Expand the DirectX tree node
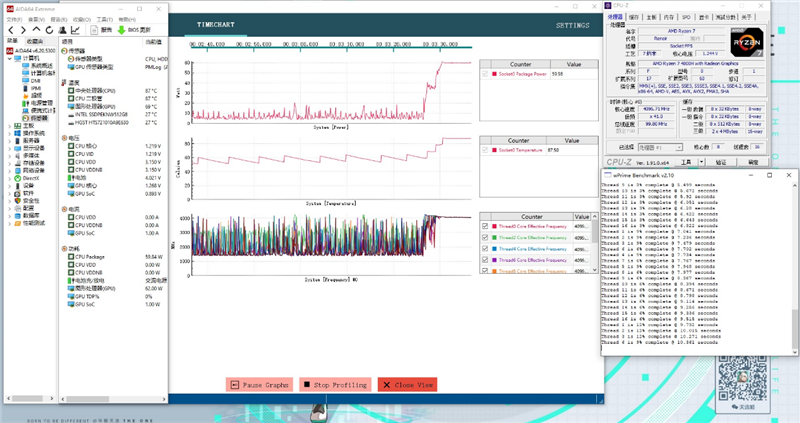The height and width of the screenshot is (423, 800). tap(9, 178)
